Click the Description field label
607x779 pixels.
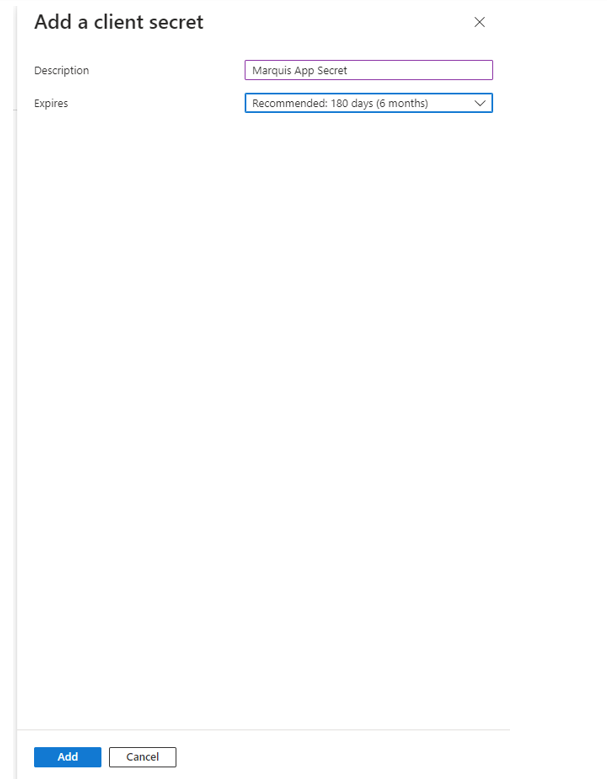[61, 71]
